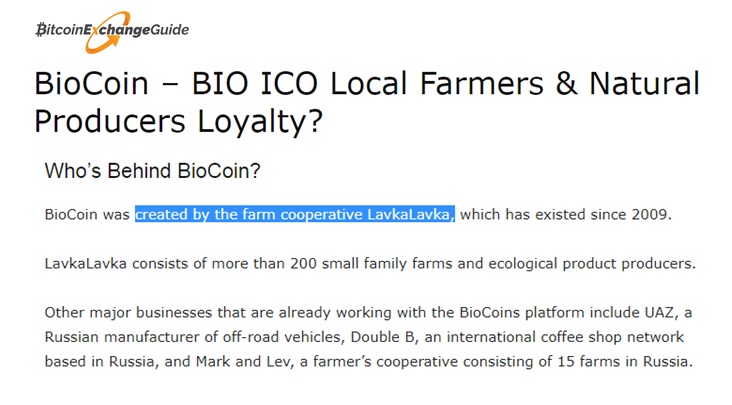Click the orange swoosh arrow in the logo
732x405 pixels.
point(108,32)
